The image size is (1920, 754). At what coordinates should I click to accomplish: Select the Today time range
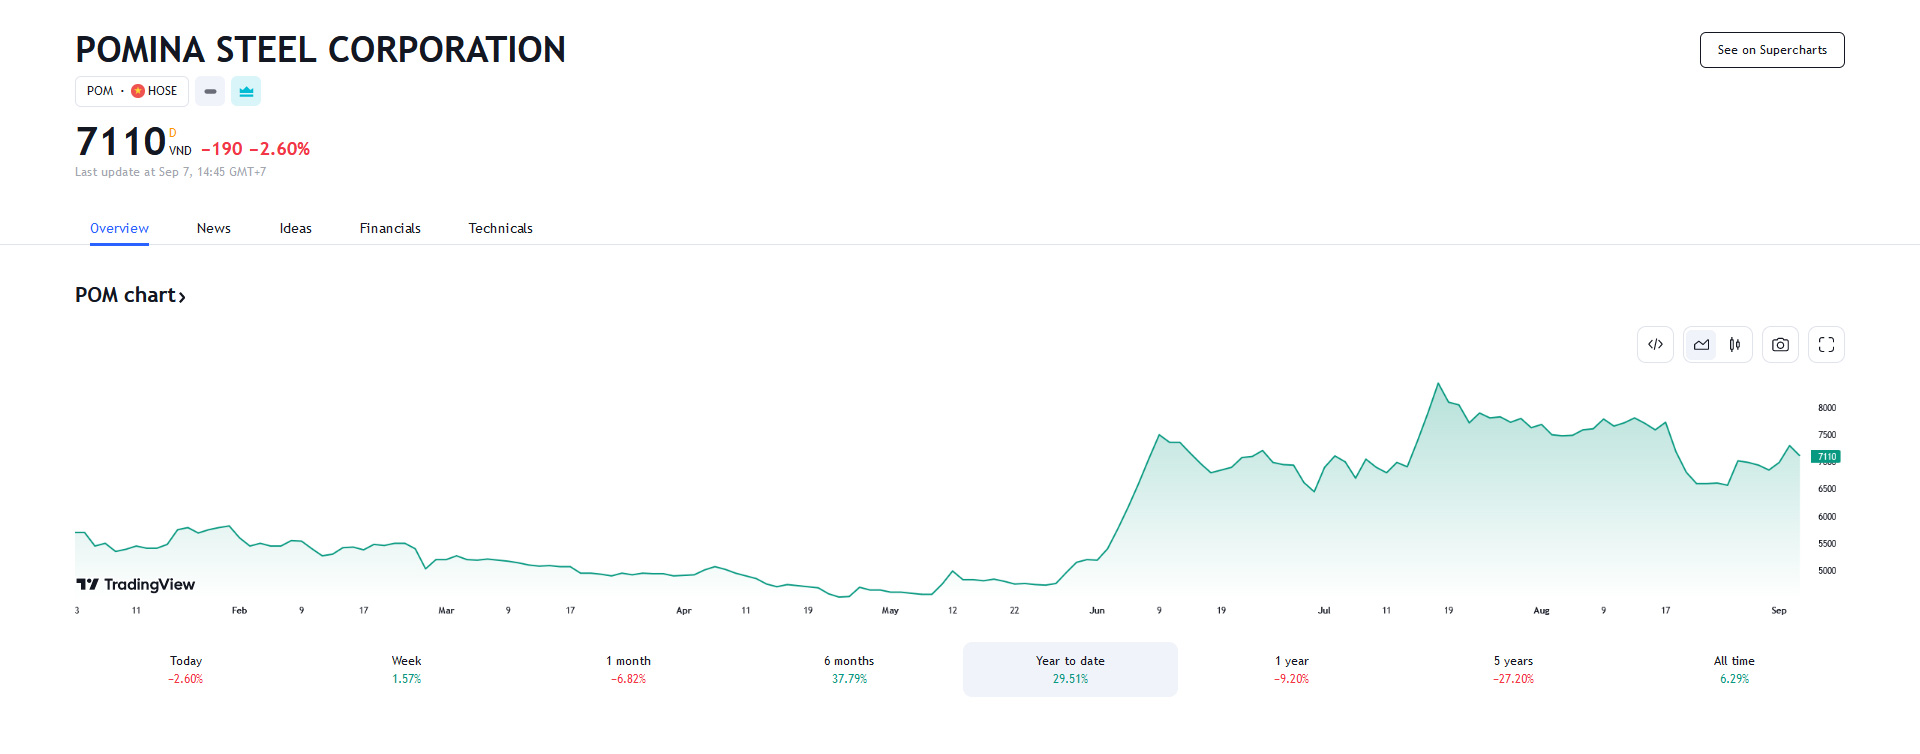[x=186, y=669]
